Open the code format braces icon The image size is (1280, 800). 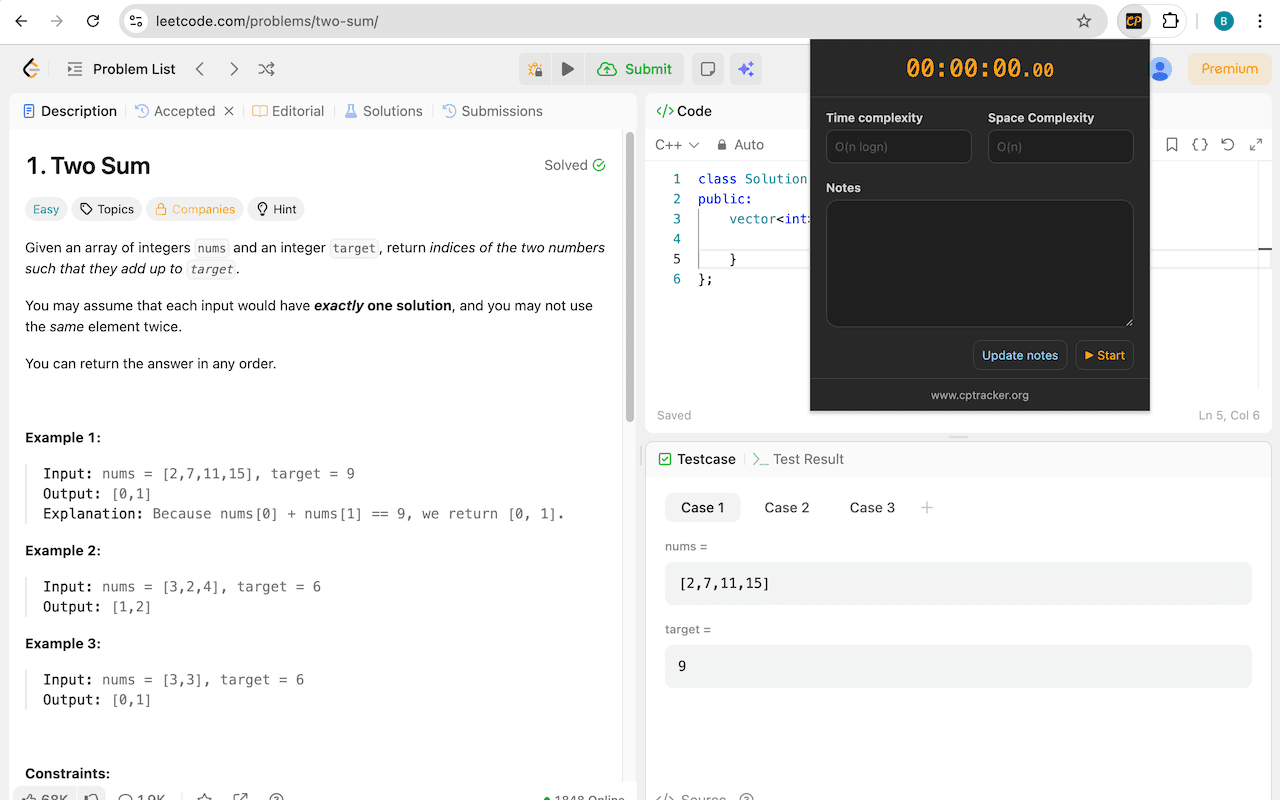tap(1200, 144)
